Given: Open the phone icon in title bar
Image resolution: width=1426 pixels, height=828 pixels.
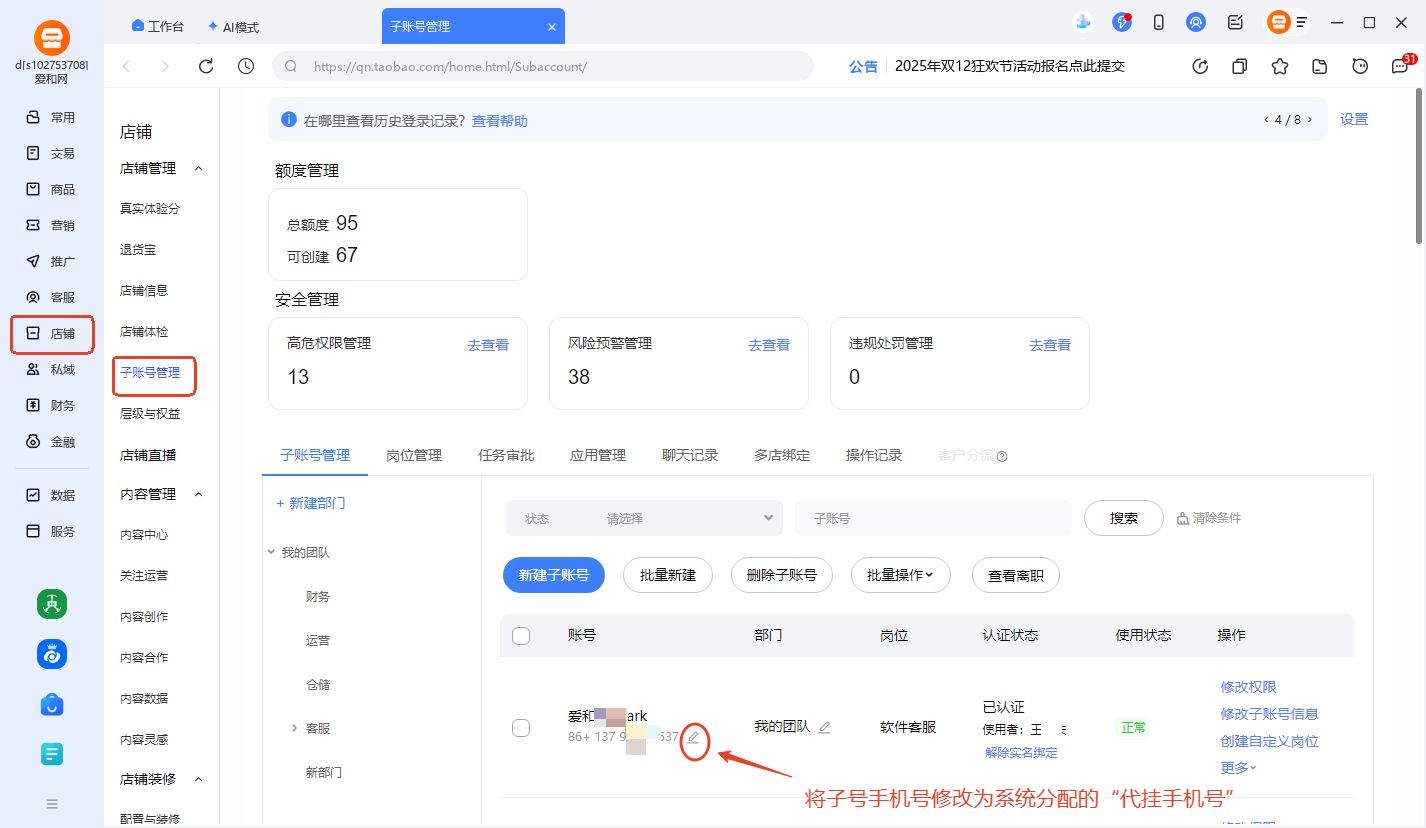Looking at the screenshot, I should click(1159, 22).
